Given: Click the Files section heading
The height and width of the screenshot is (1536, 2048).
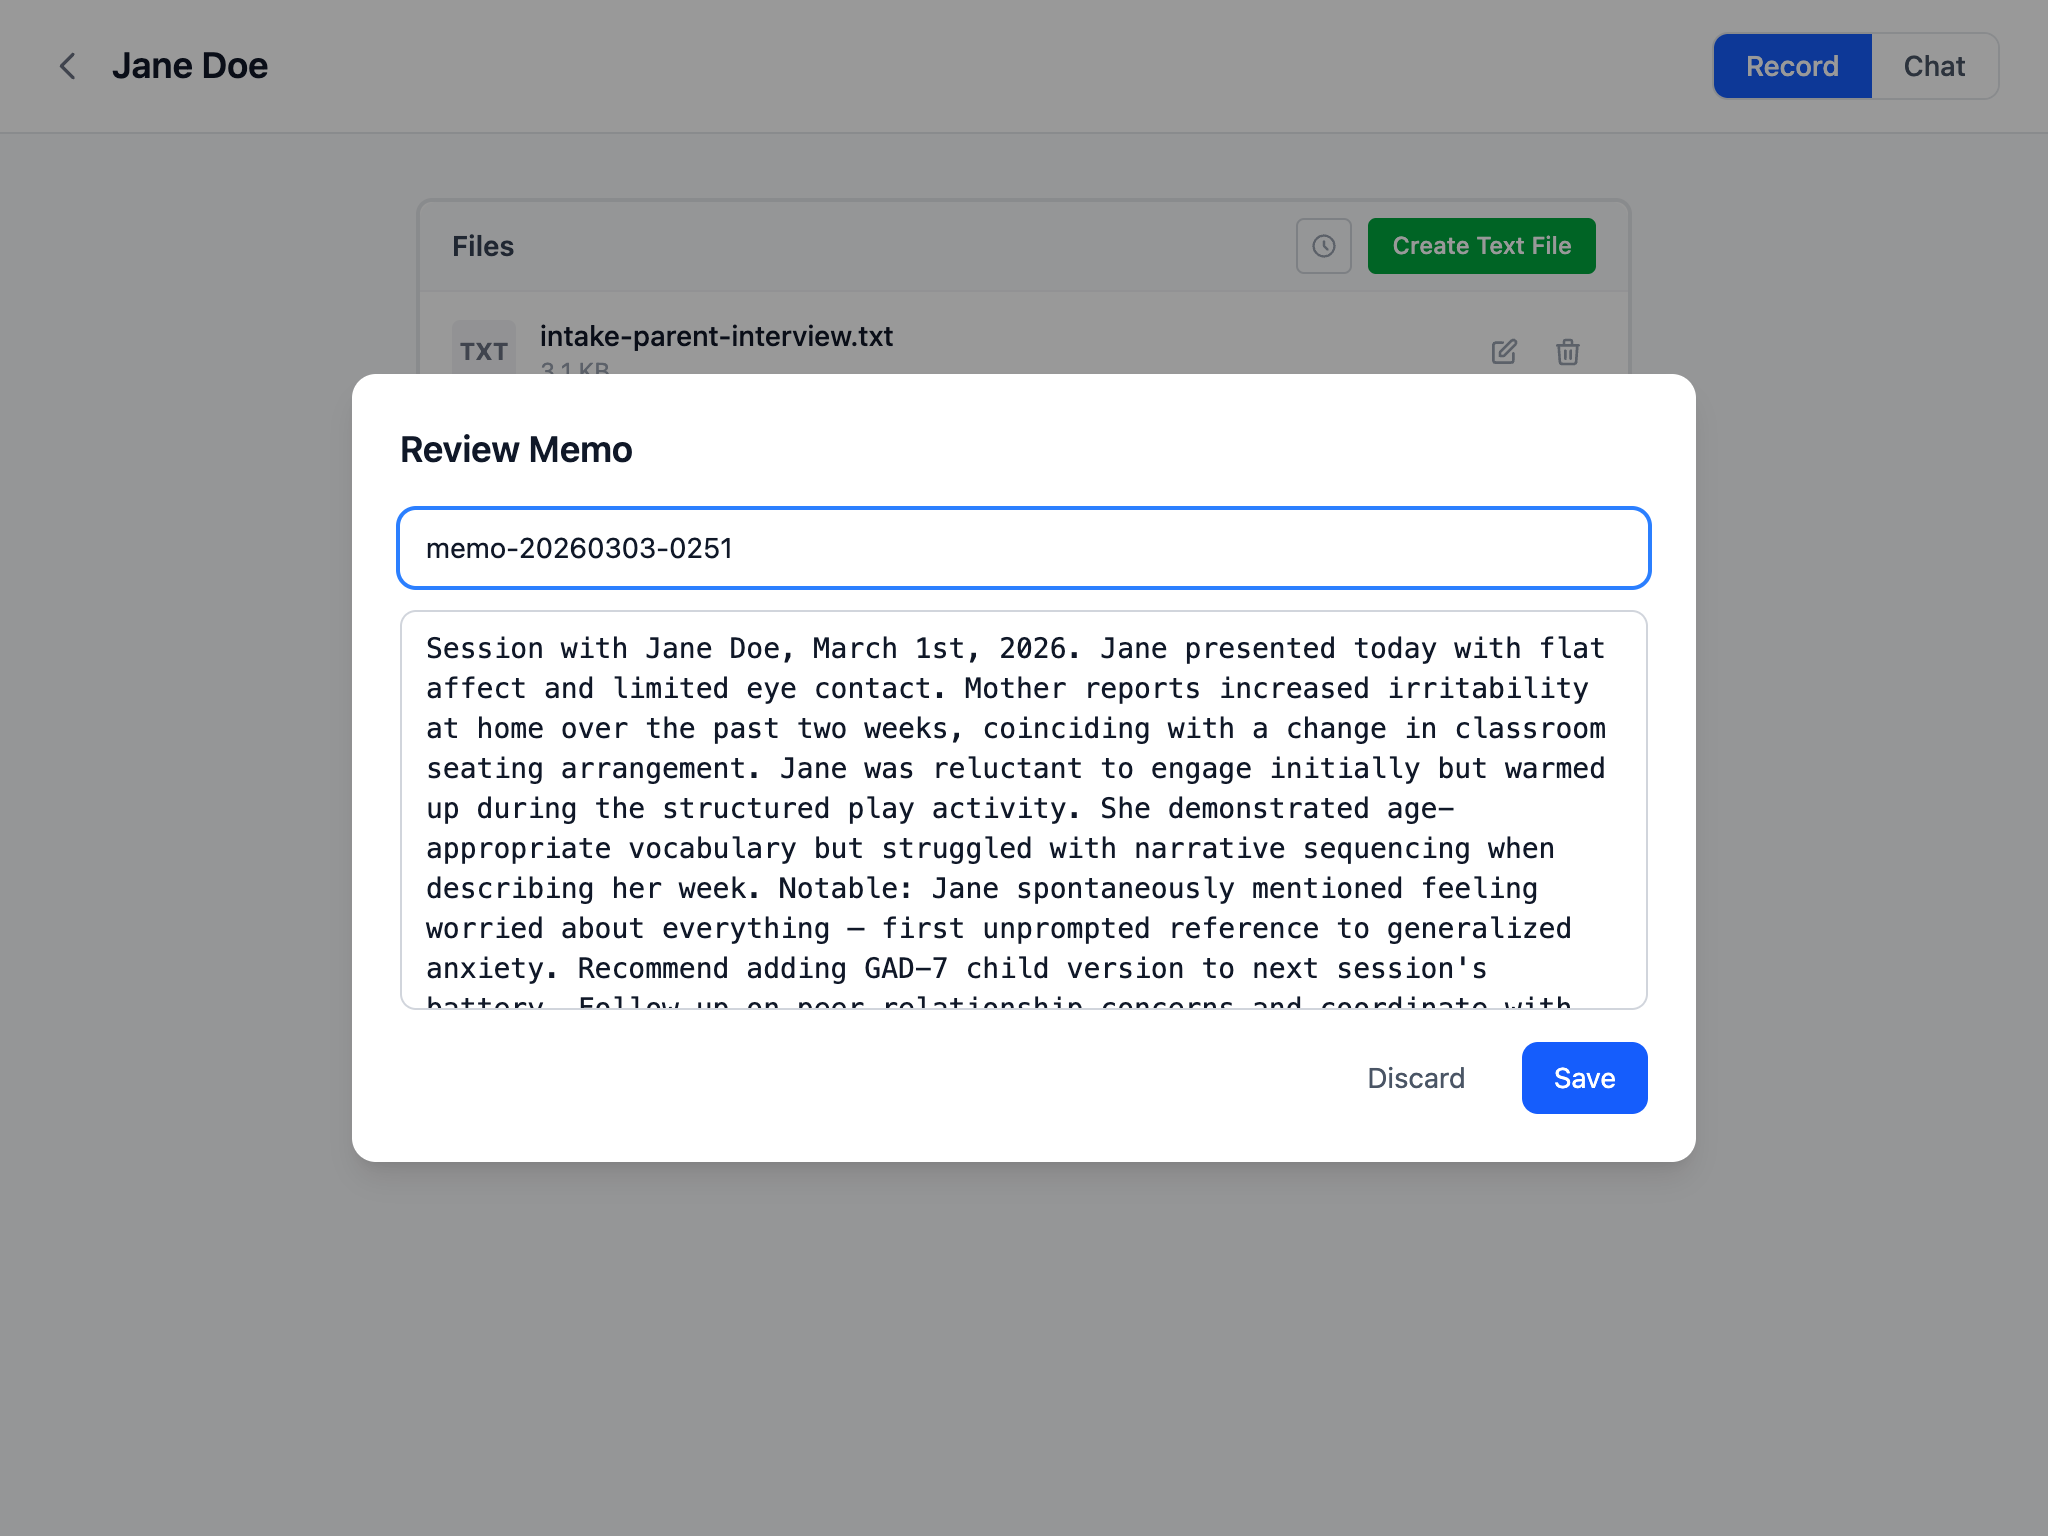Looking at the screenshot, I should tap(483, 246).
